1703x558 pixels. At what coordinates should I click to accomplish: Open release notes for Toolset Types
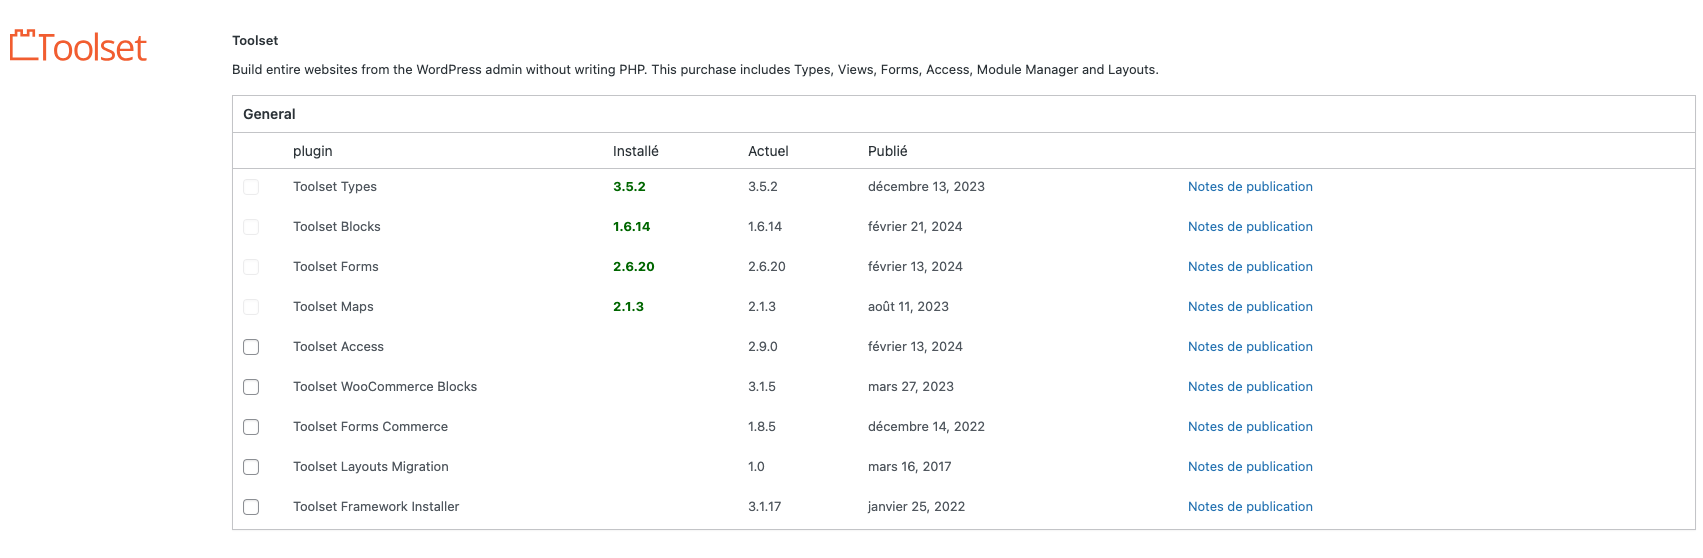(x=1249, y=187)
